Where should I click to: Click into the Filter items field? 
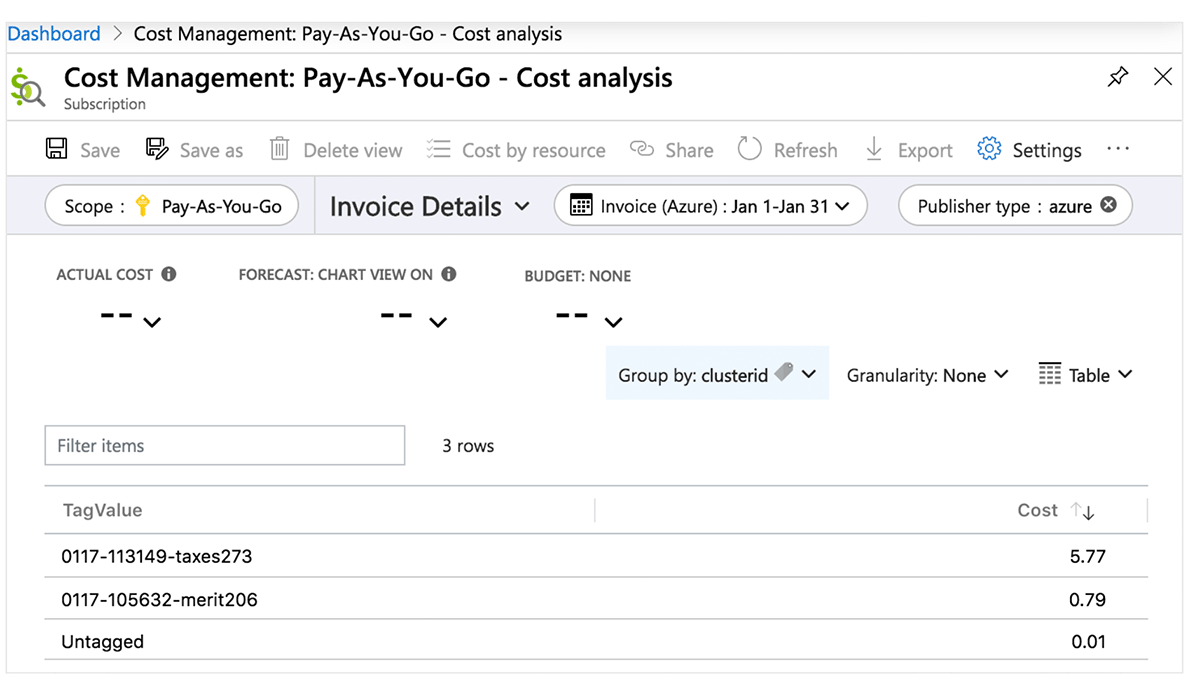[x=225, y=446]
